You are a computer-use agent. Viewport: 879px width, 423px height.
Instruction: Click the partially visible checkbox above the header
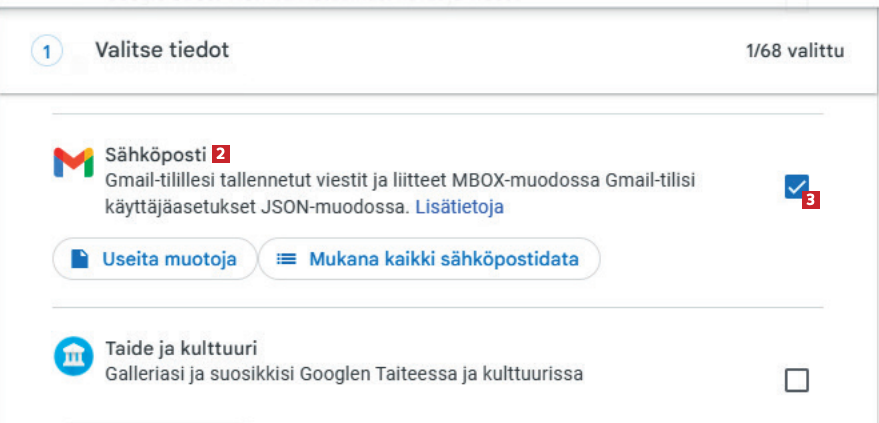[x=796, y=6]
